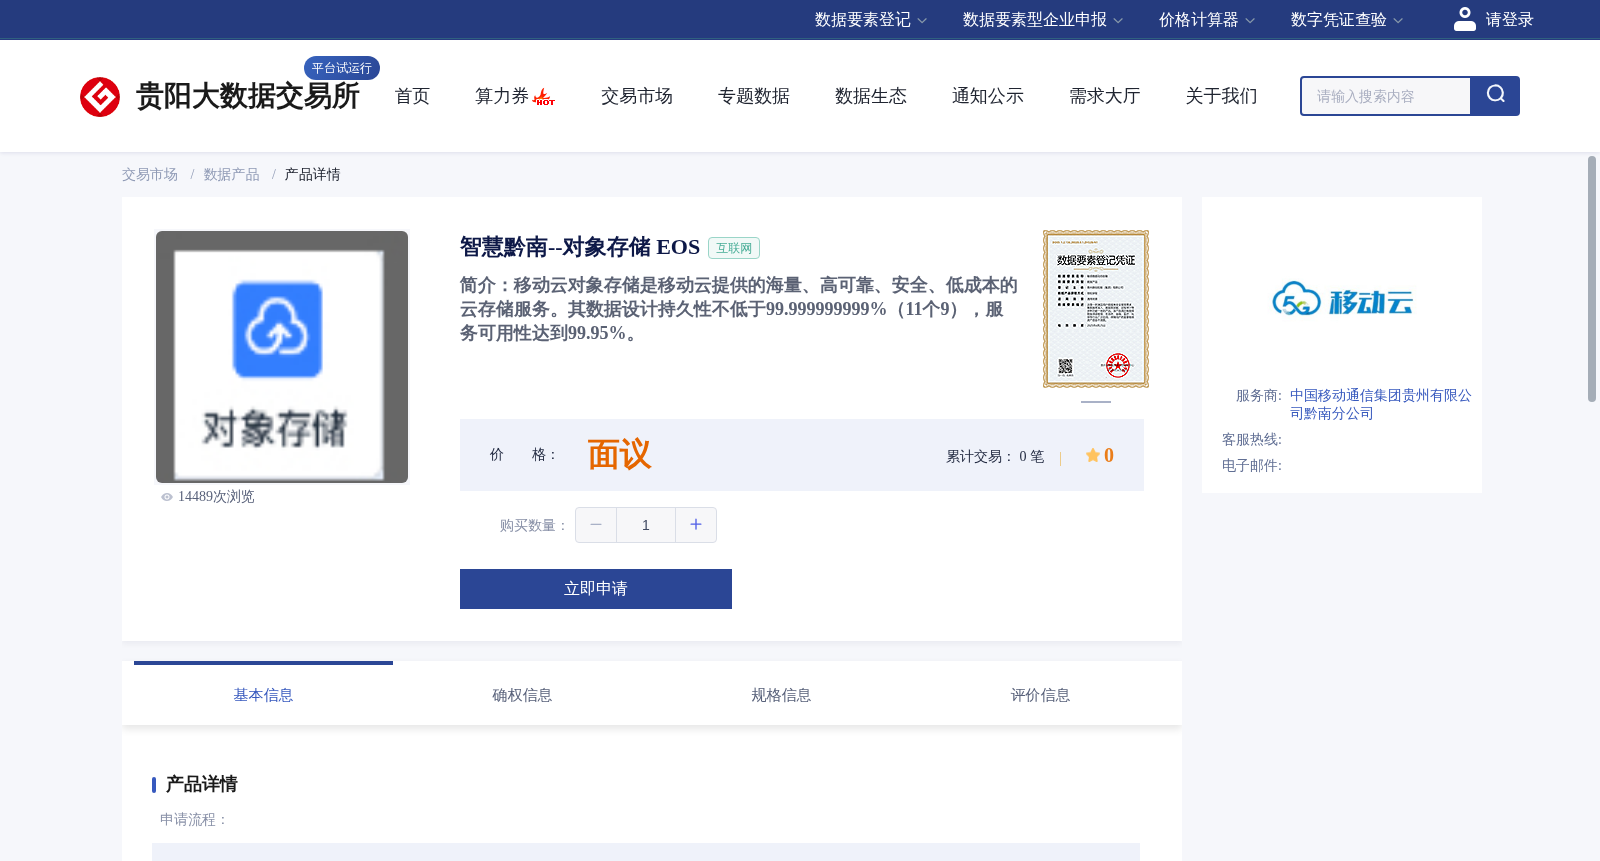1600x861 pixels.
Task: Open the 关于我们 menu item
Action: 1222,96
